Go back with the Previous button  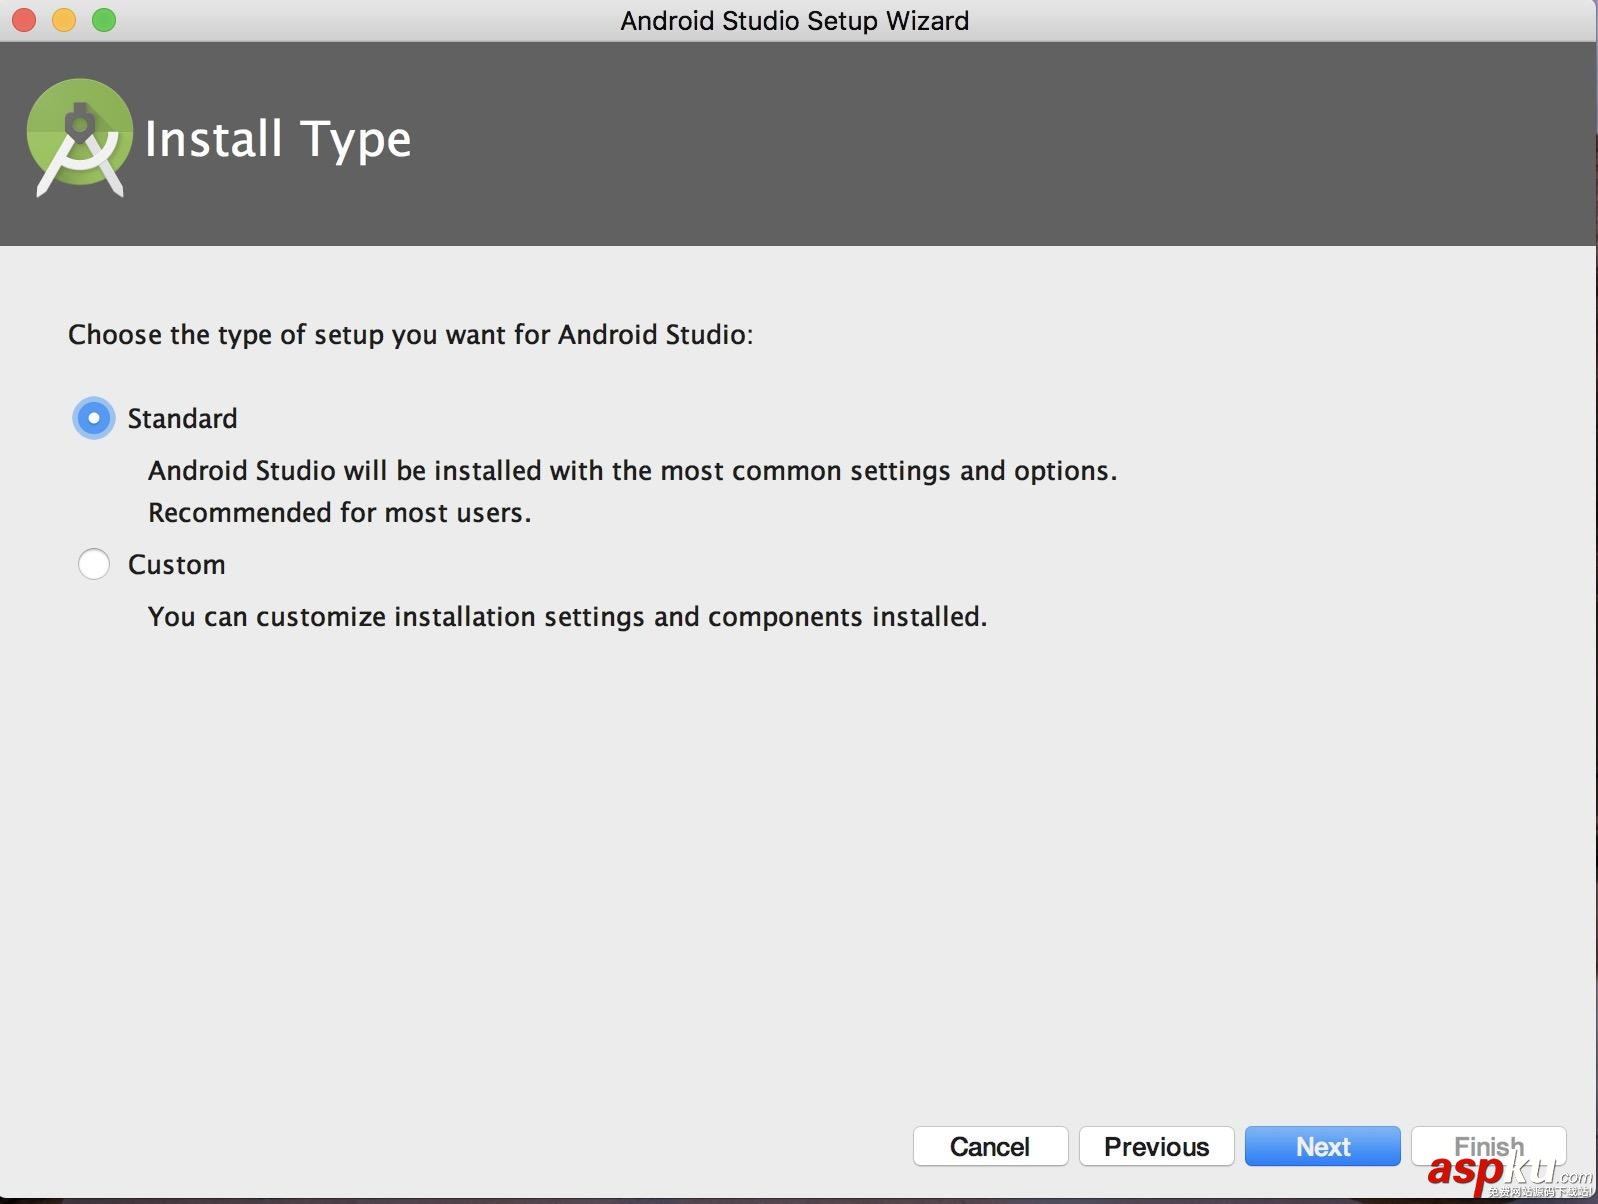click(1156, 1146)
